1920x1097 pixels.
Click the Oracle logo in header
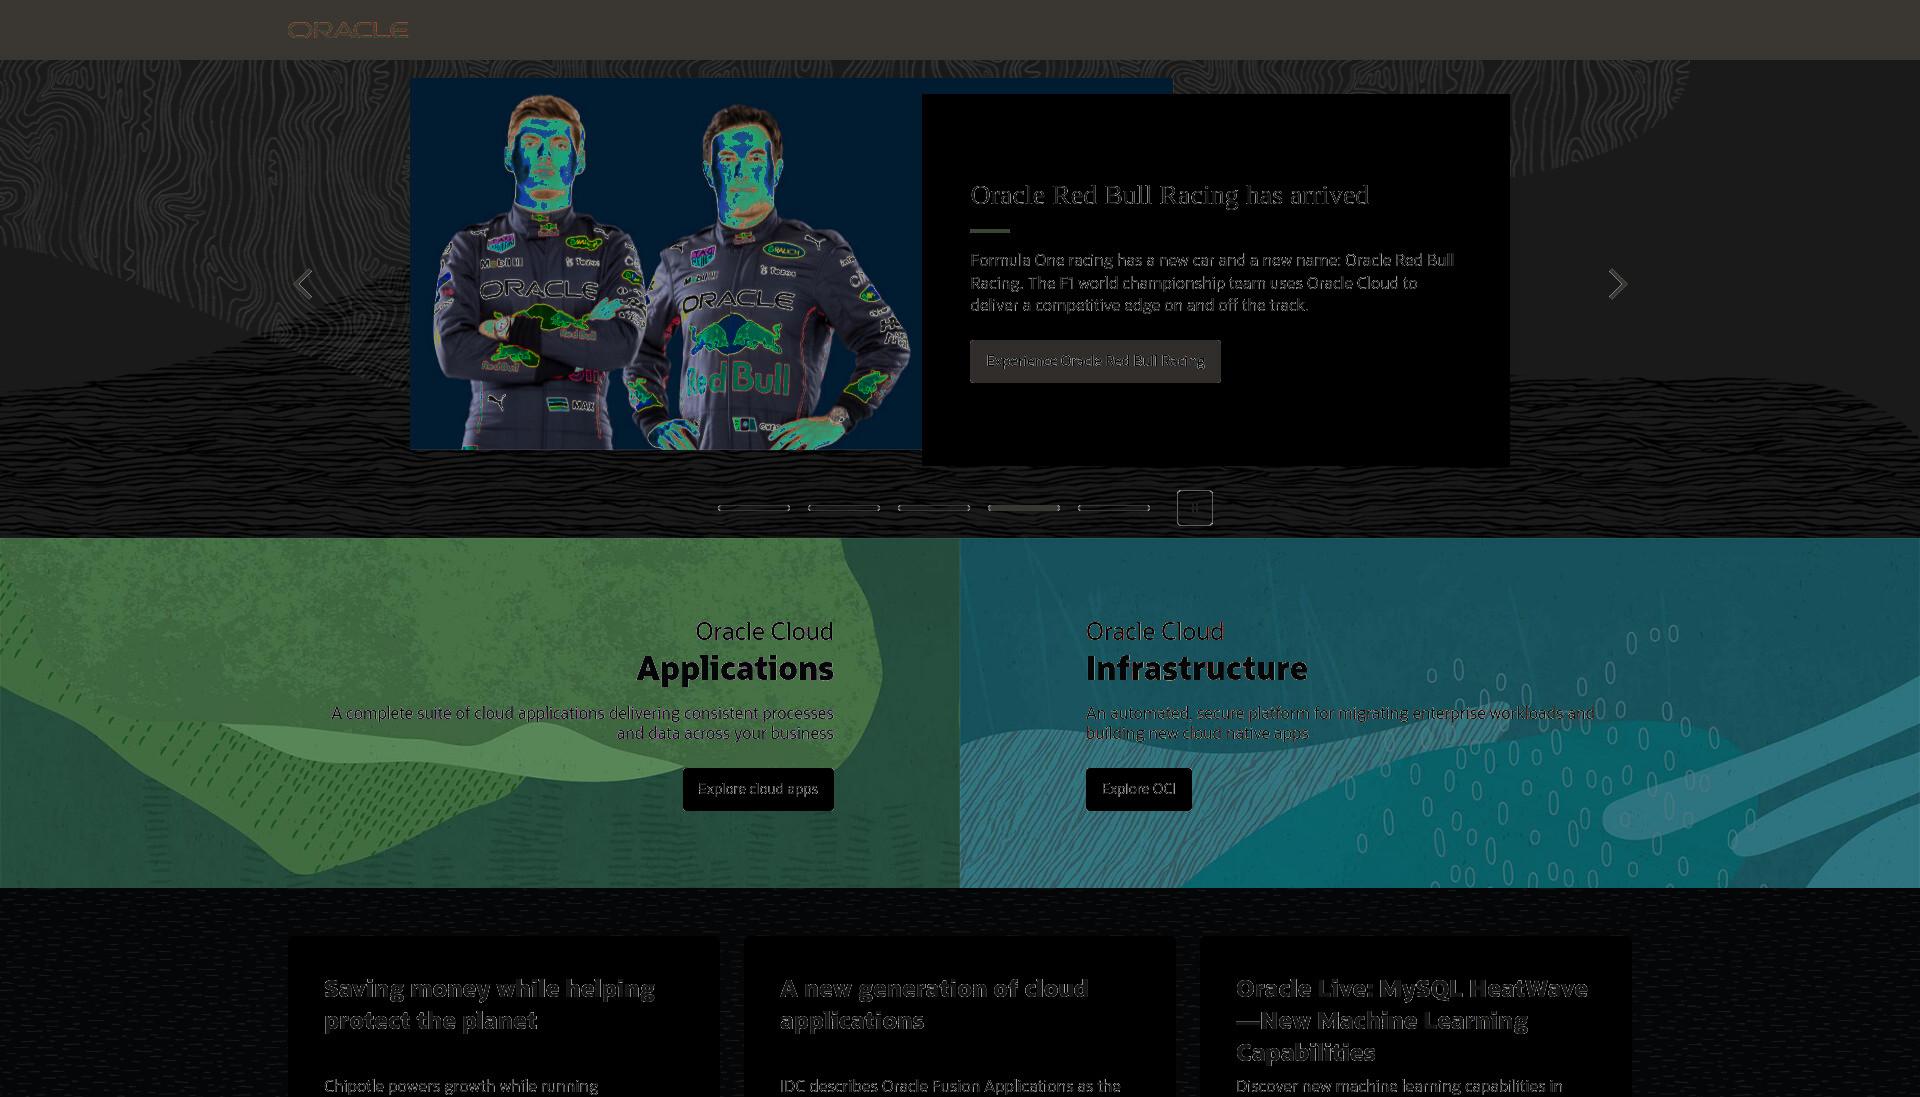(348, 30)
